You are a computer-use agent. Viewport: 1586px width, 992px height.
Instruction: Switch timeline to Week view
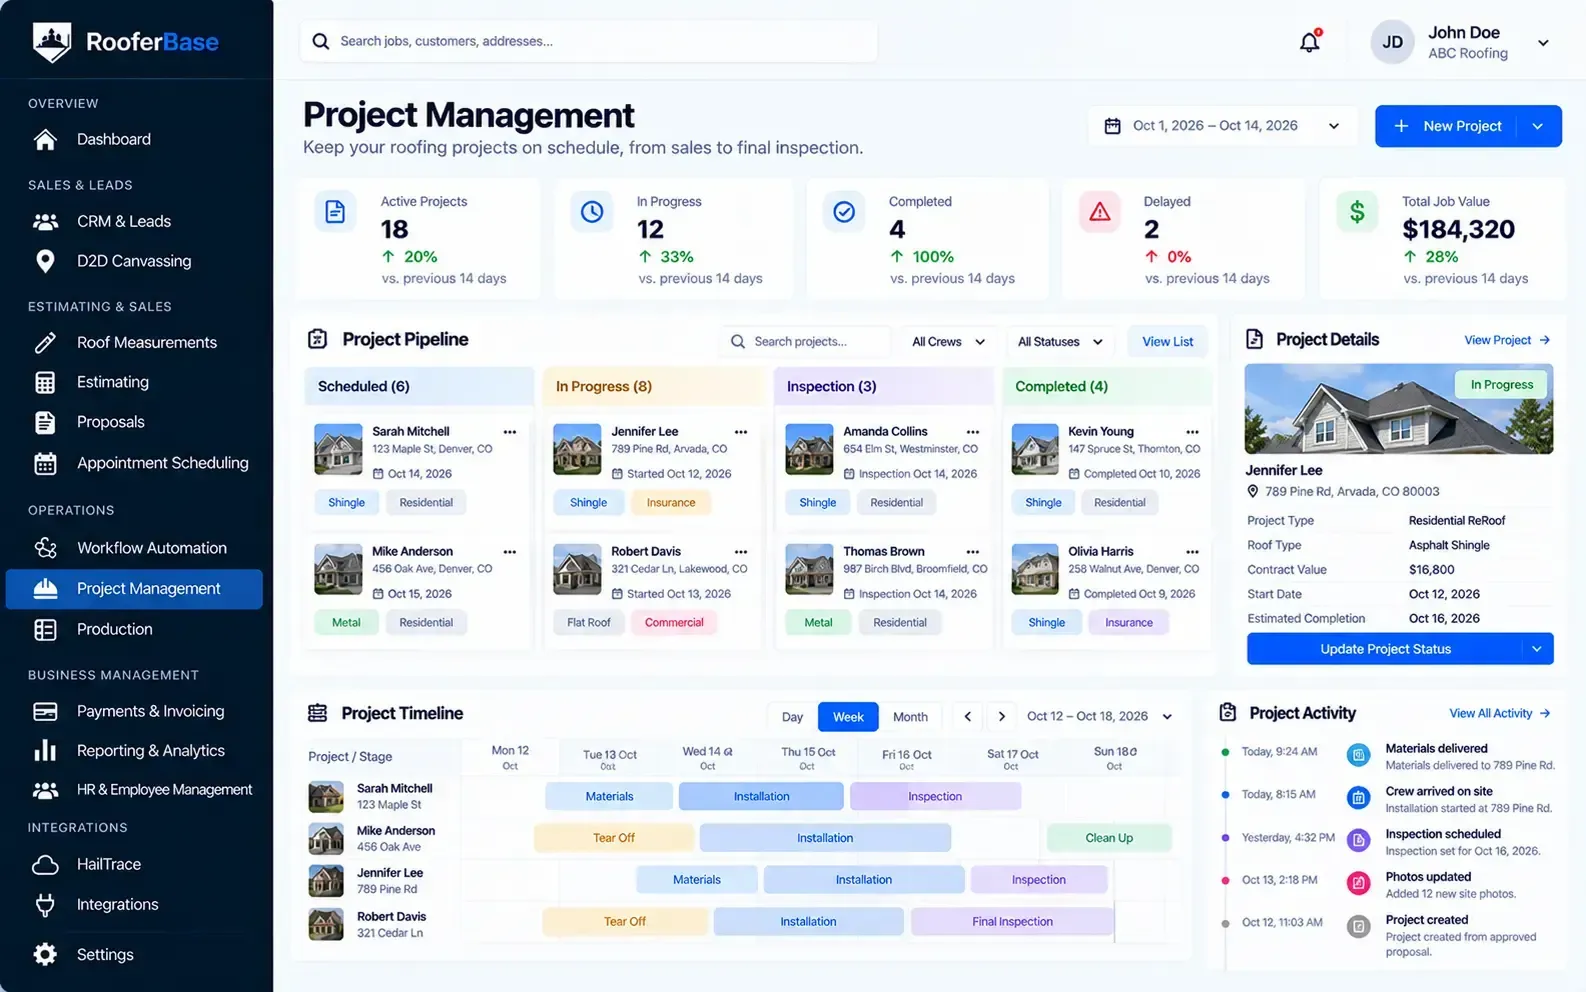click(848, 717)
